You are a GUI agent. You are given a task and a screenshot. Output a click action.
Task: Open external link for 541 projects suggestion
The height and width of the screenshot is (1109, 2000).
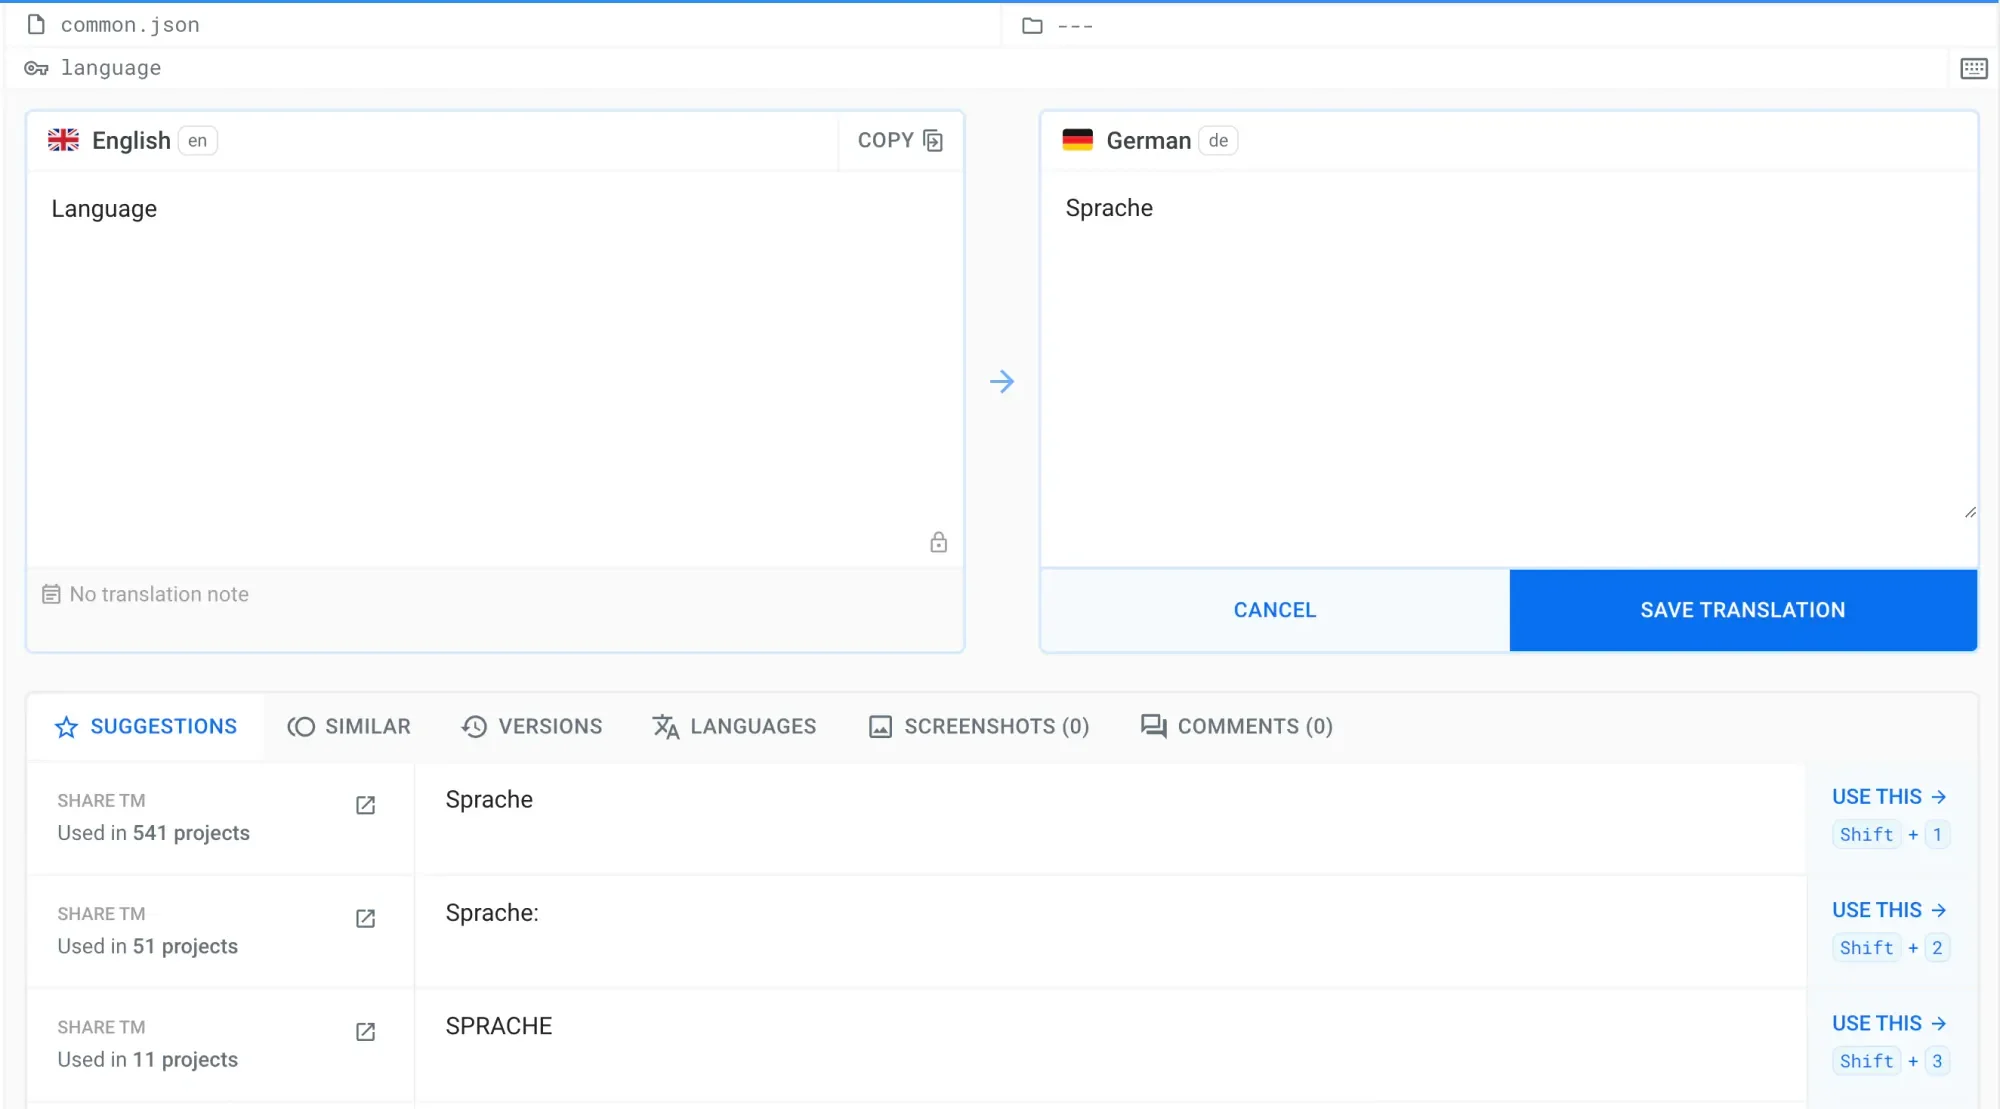365,805
